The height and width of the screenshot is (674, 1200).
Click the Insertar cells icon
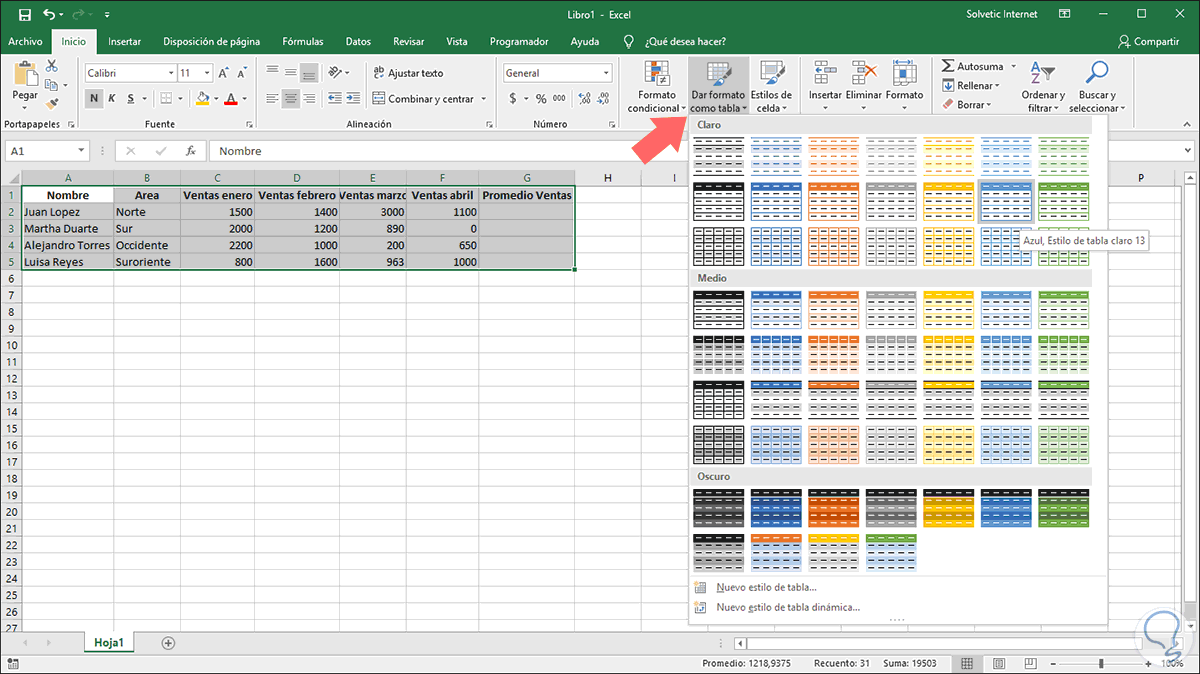tap(825, 74)
